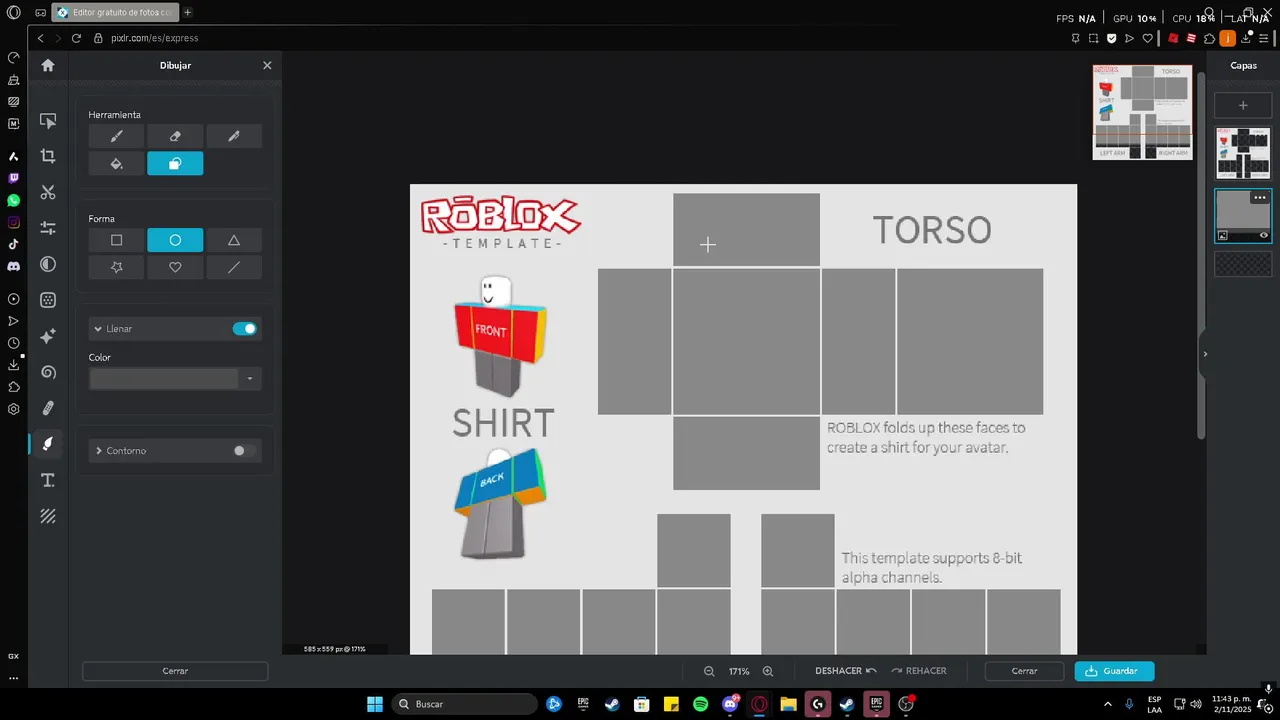
Task: Open the text tool in left toolbar
Action: [x=48, y=480]
